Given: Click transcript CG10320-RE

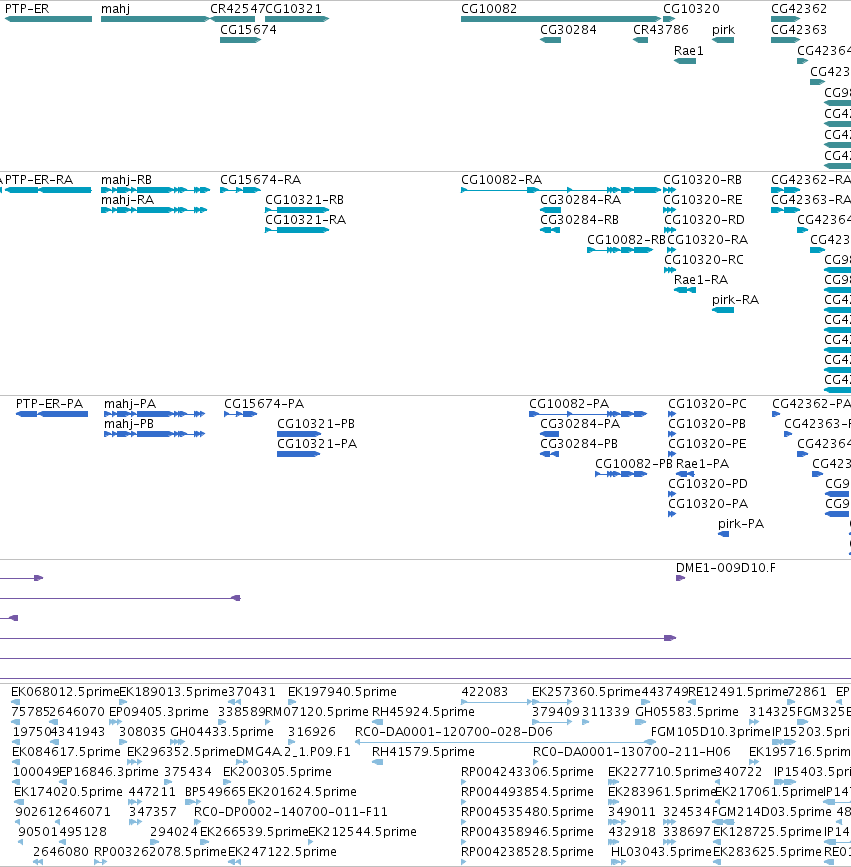Looking at the screenshot, I should [x=702, y=200].
